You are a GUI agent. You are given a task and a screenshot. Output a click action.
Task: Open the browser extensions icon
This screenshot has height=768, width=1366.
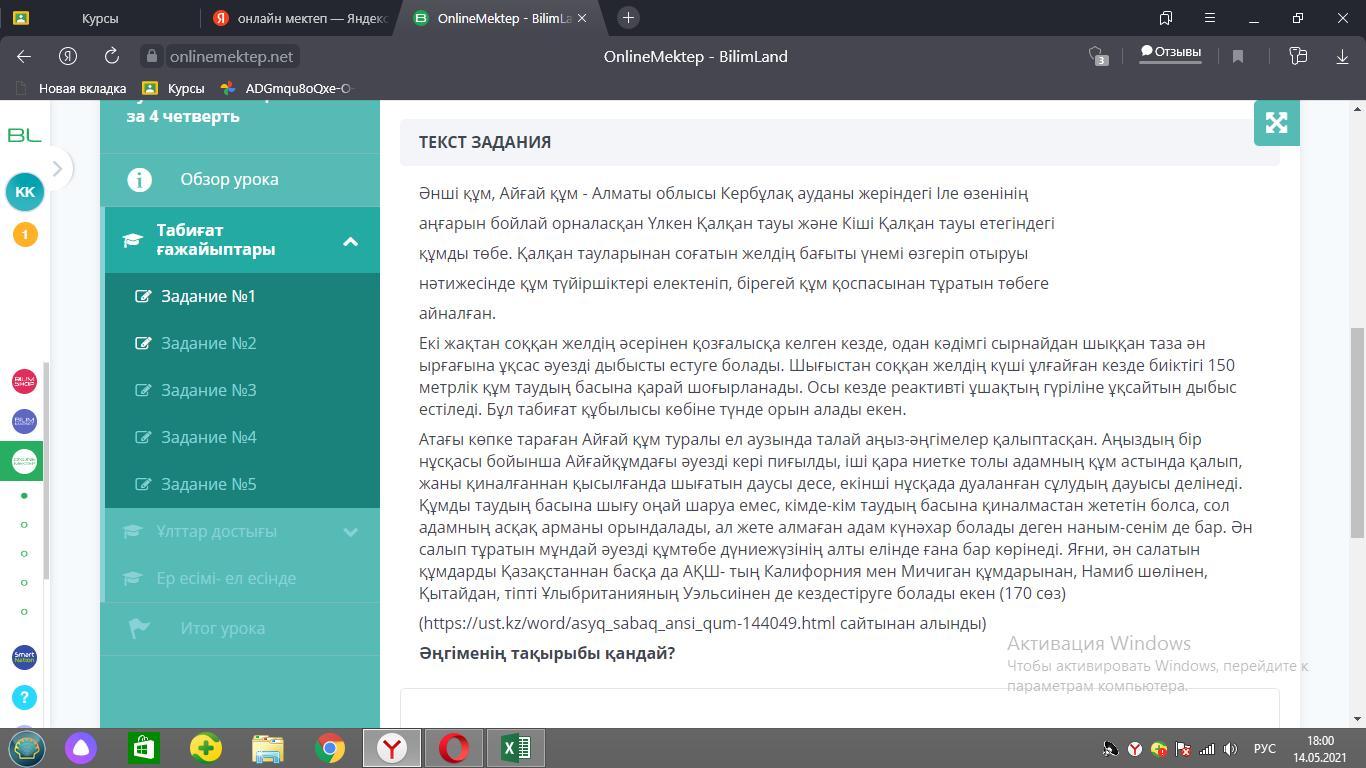tap(1298, 56)
